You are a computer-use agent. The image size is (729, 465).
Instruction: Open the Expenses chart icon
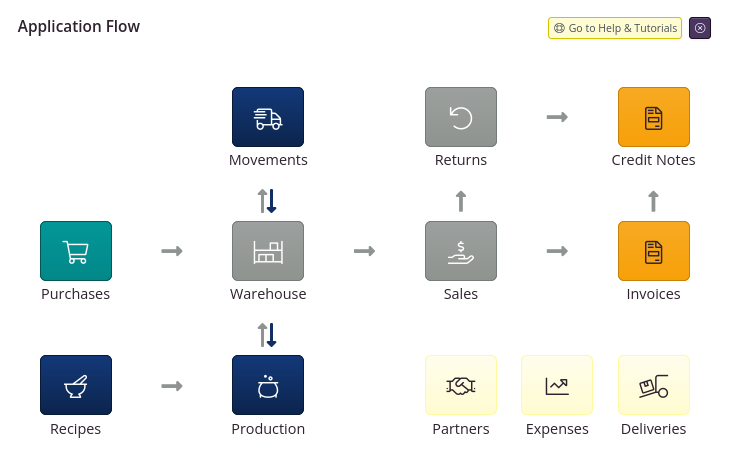[557, 385]
